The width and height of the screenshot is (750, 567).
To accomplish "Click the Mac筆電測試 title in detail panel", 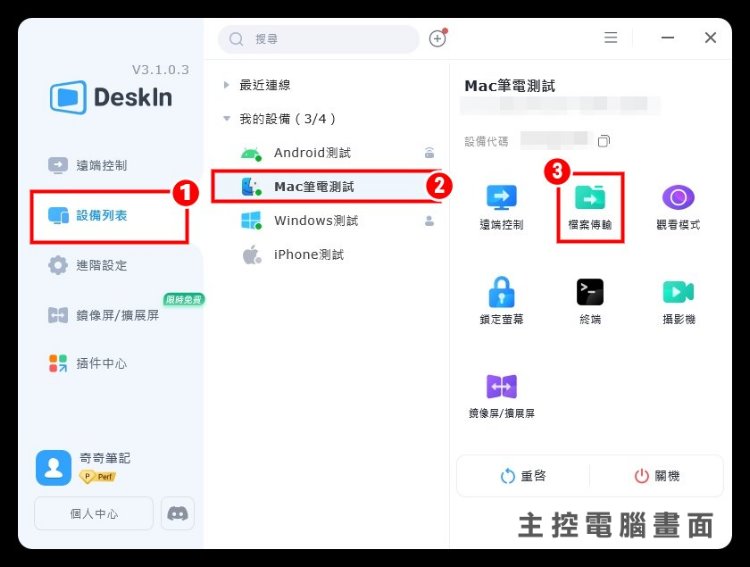I will pyautogui.click(x=510, y=86).
